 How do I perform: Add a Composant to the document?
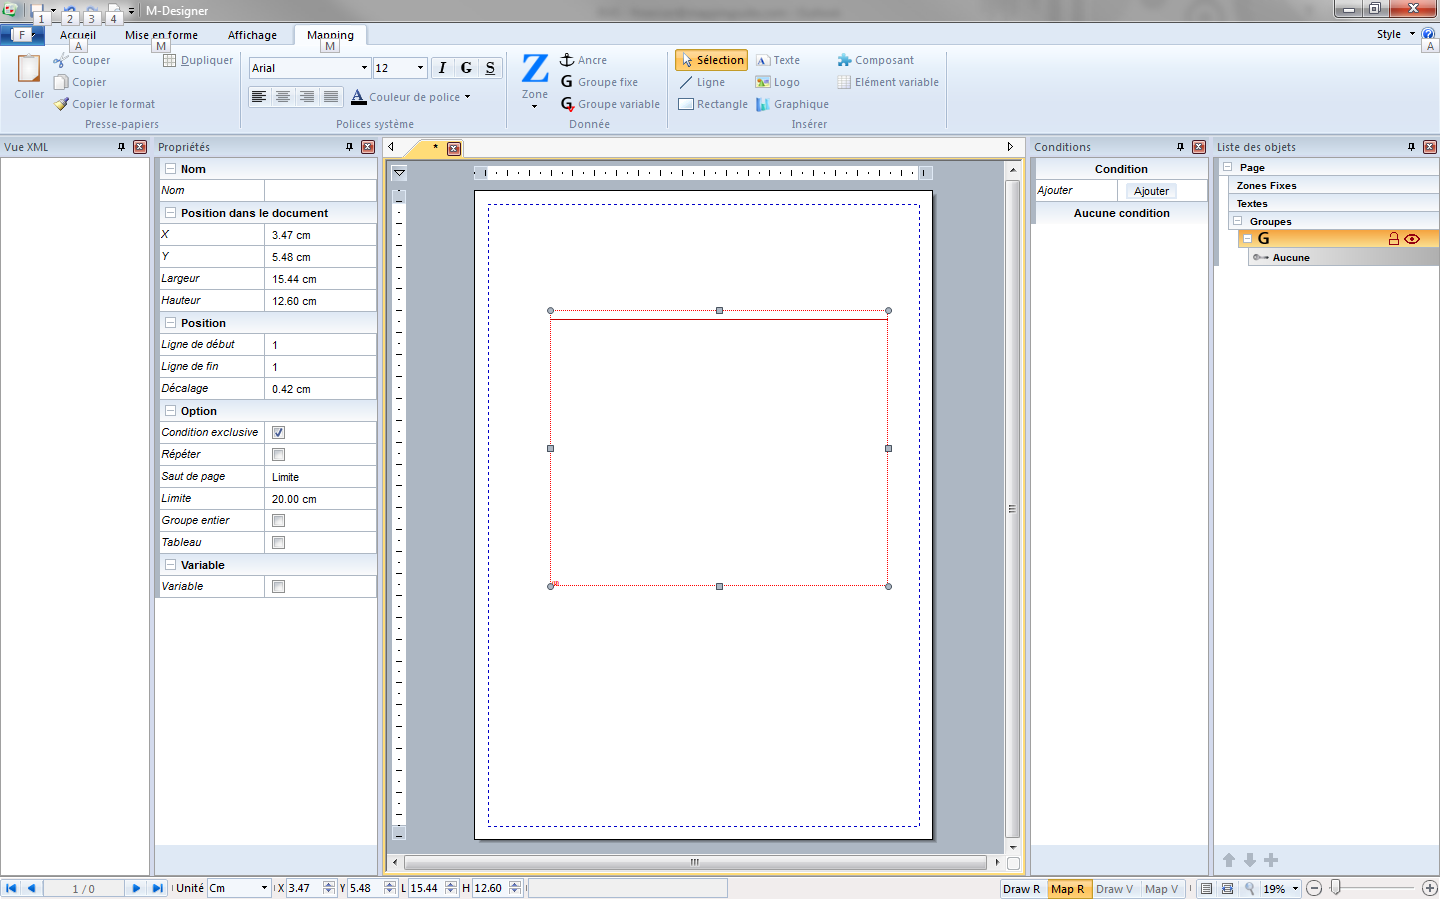876,59
